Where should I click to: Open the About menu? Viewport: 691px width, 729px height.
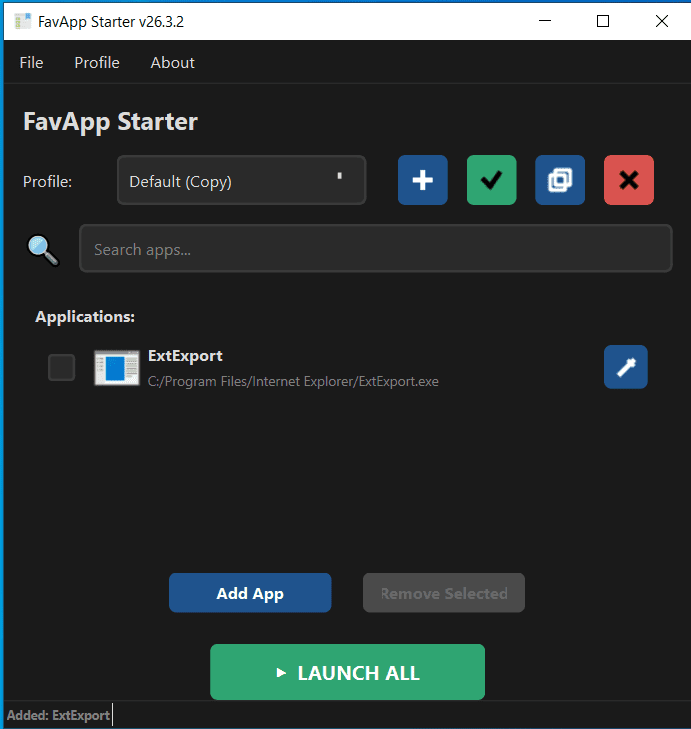173,63
